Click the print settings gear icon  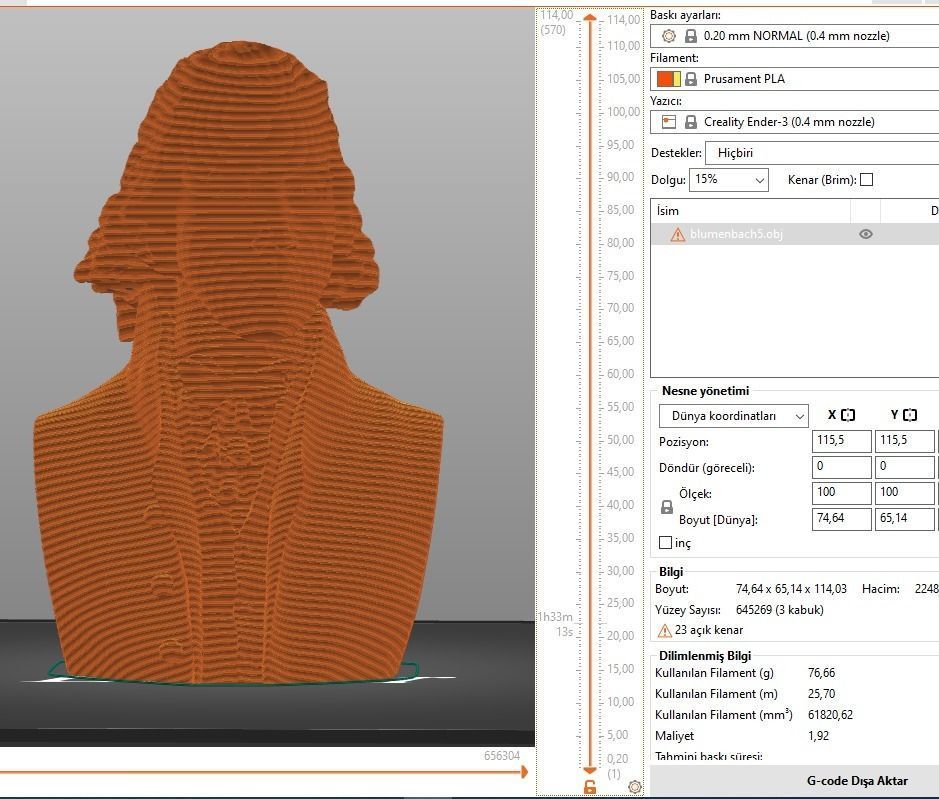[668, 36]
